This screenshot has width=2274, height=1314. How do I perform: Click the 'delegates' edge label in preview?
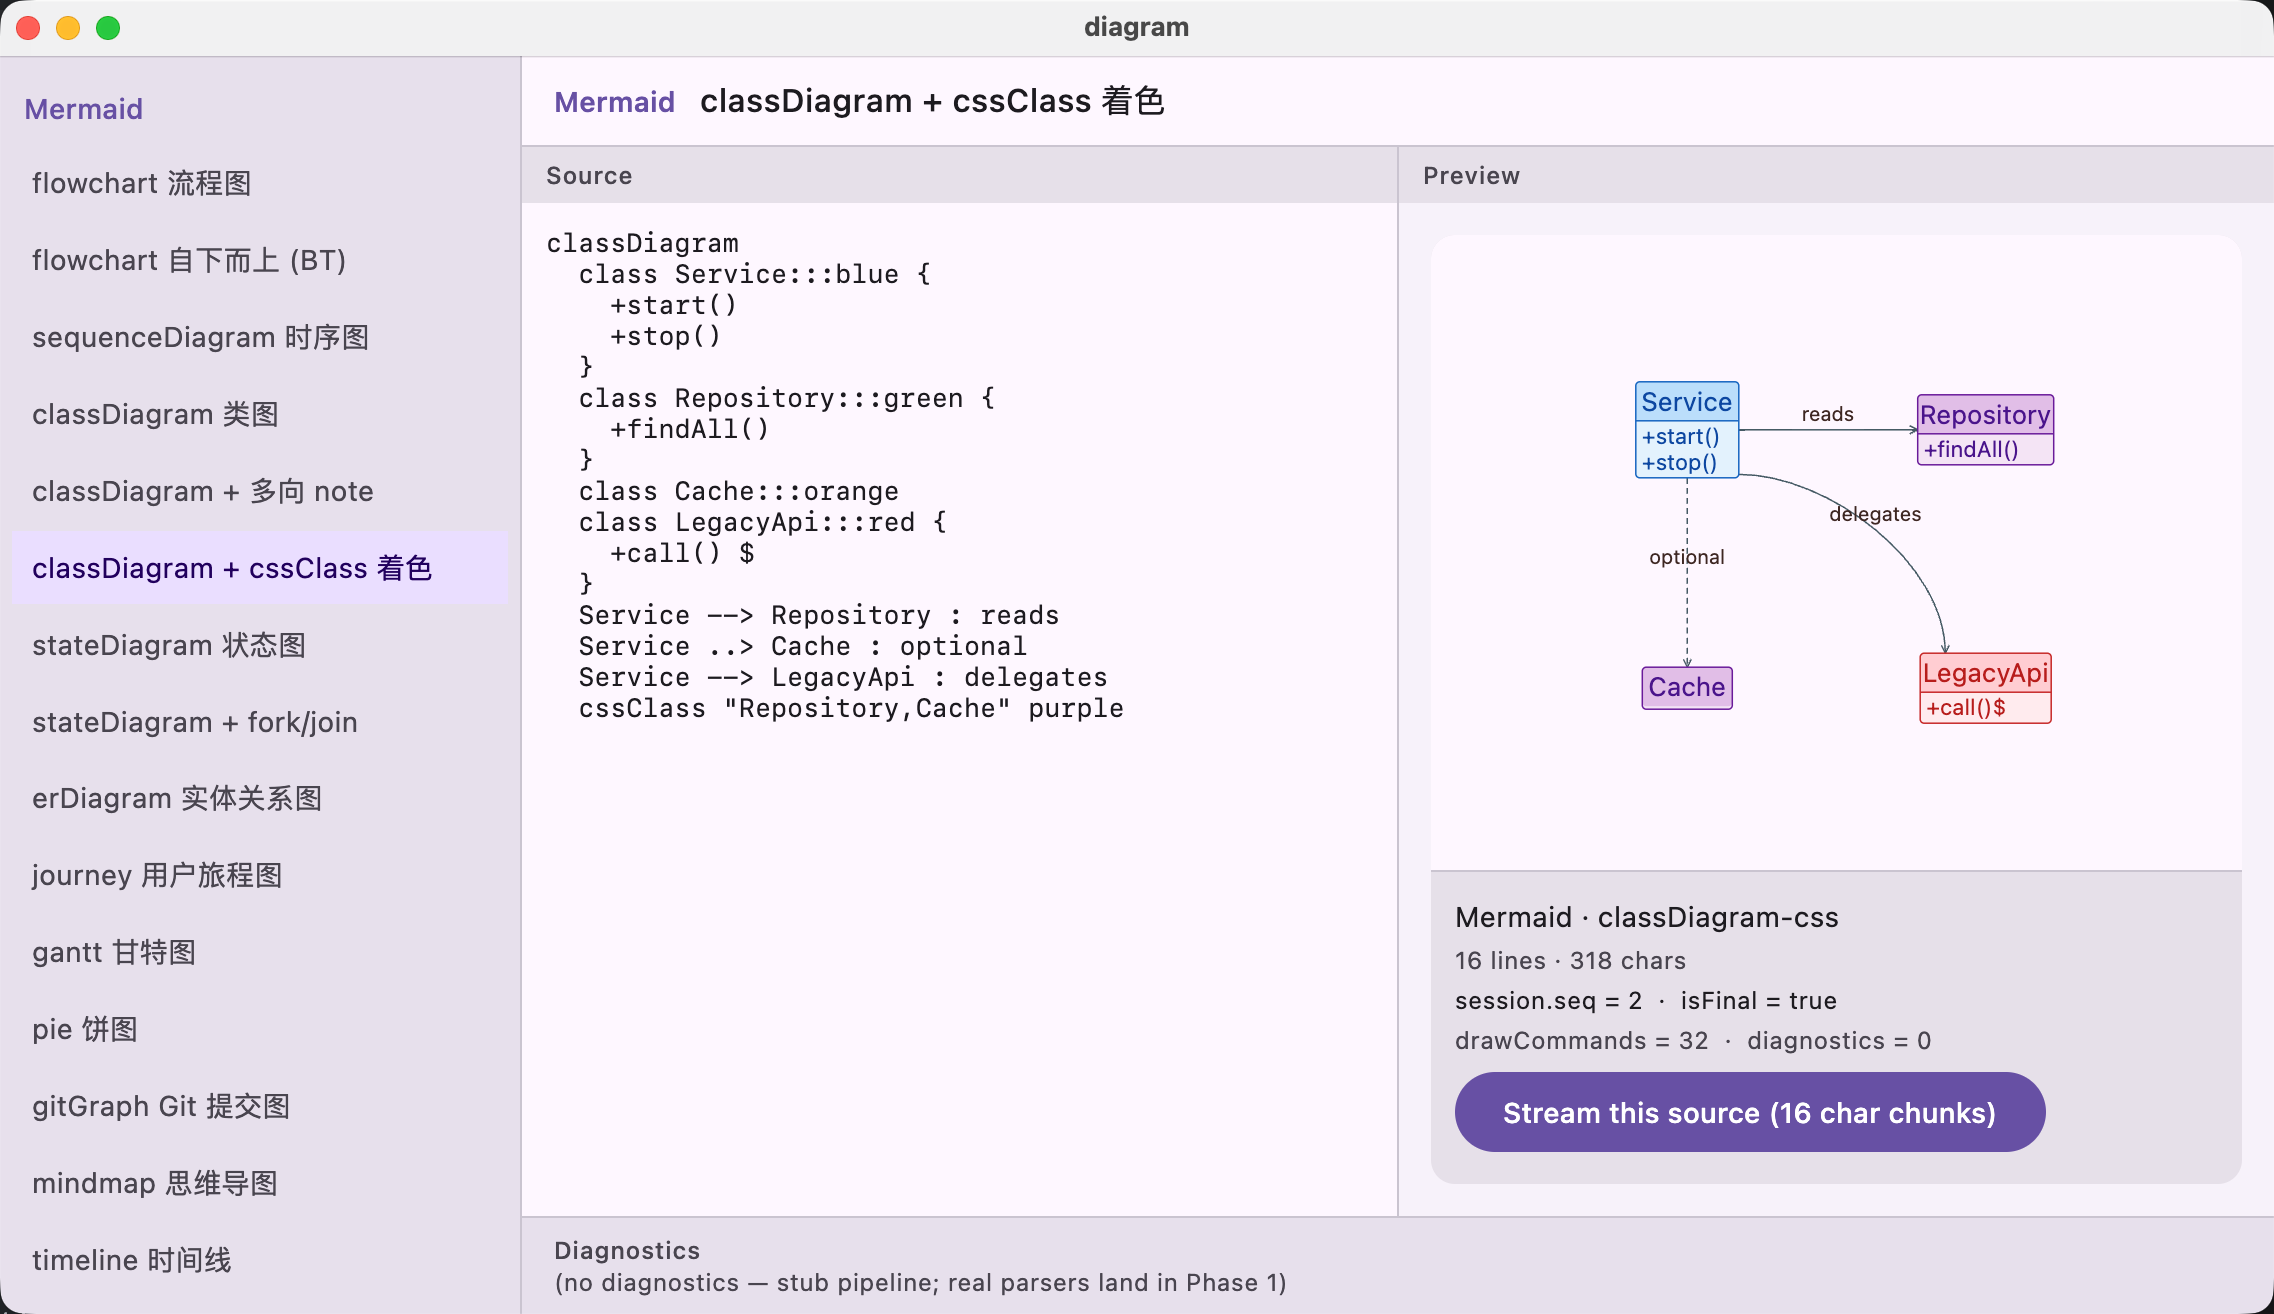(x=1875, y=514)
